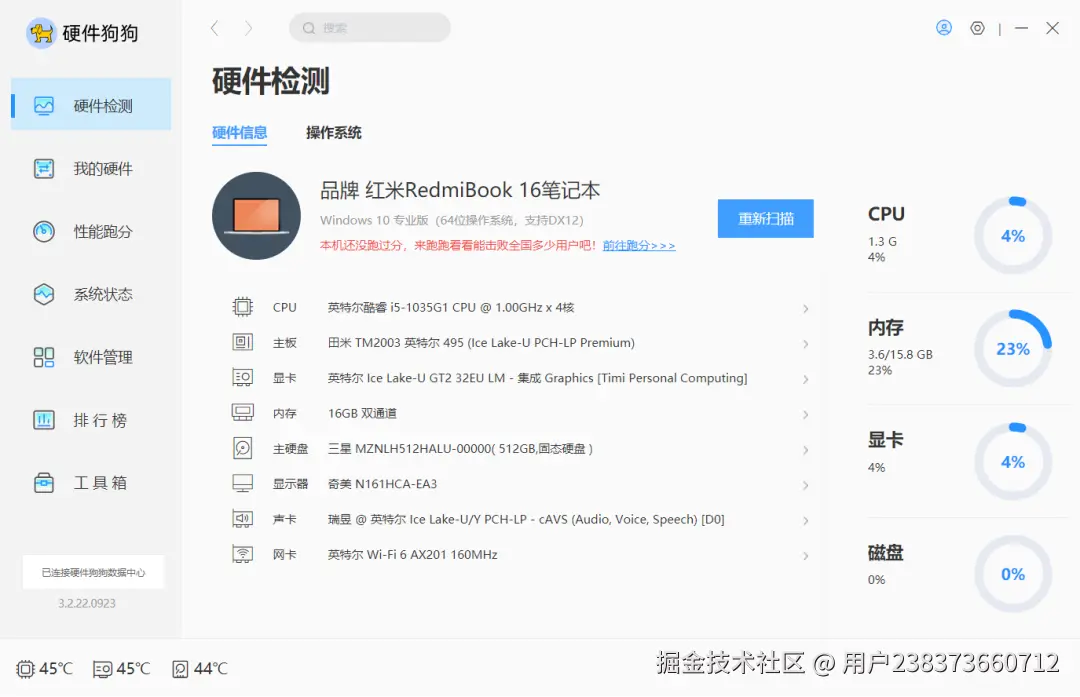Click the 重新扫描 rescan button

(x=765, y=218)
